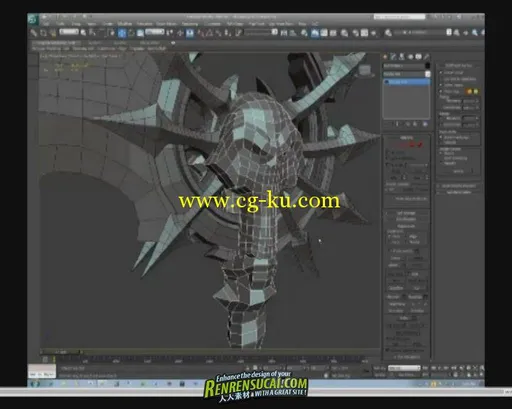512x409 pixels.
Task: Enable Separate By Smoothing Groups checkbox
Action: pos(441,137)
